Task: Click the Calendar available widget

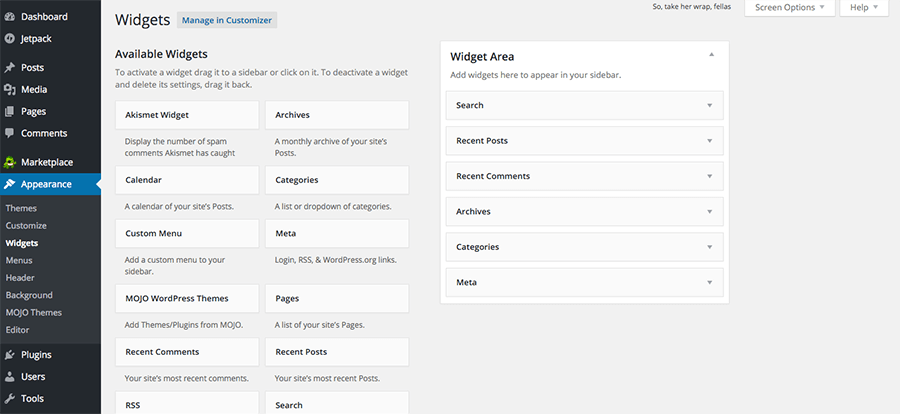Action: click(187, 180)
